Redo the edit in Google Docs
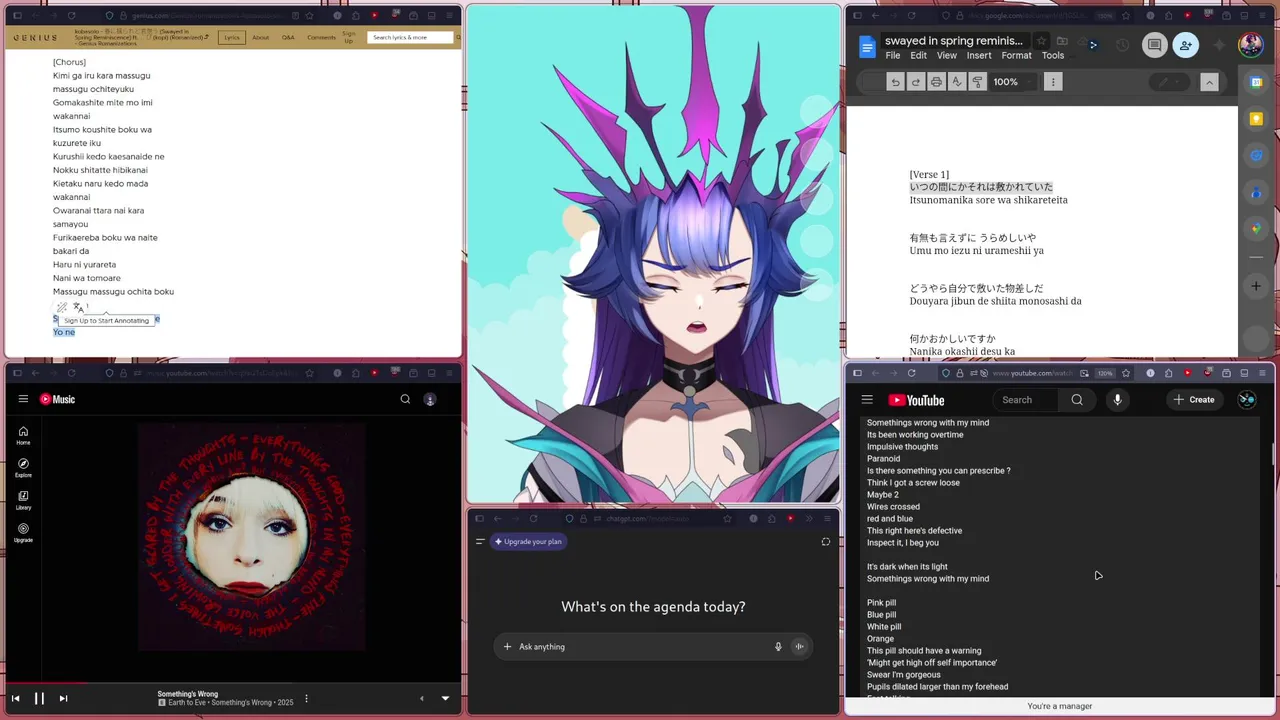The image size is (1280, 720). pos(915,82)
